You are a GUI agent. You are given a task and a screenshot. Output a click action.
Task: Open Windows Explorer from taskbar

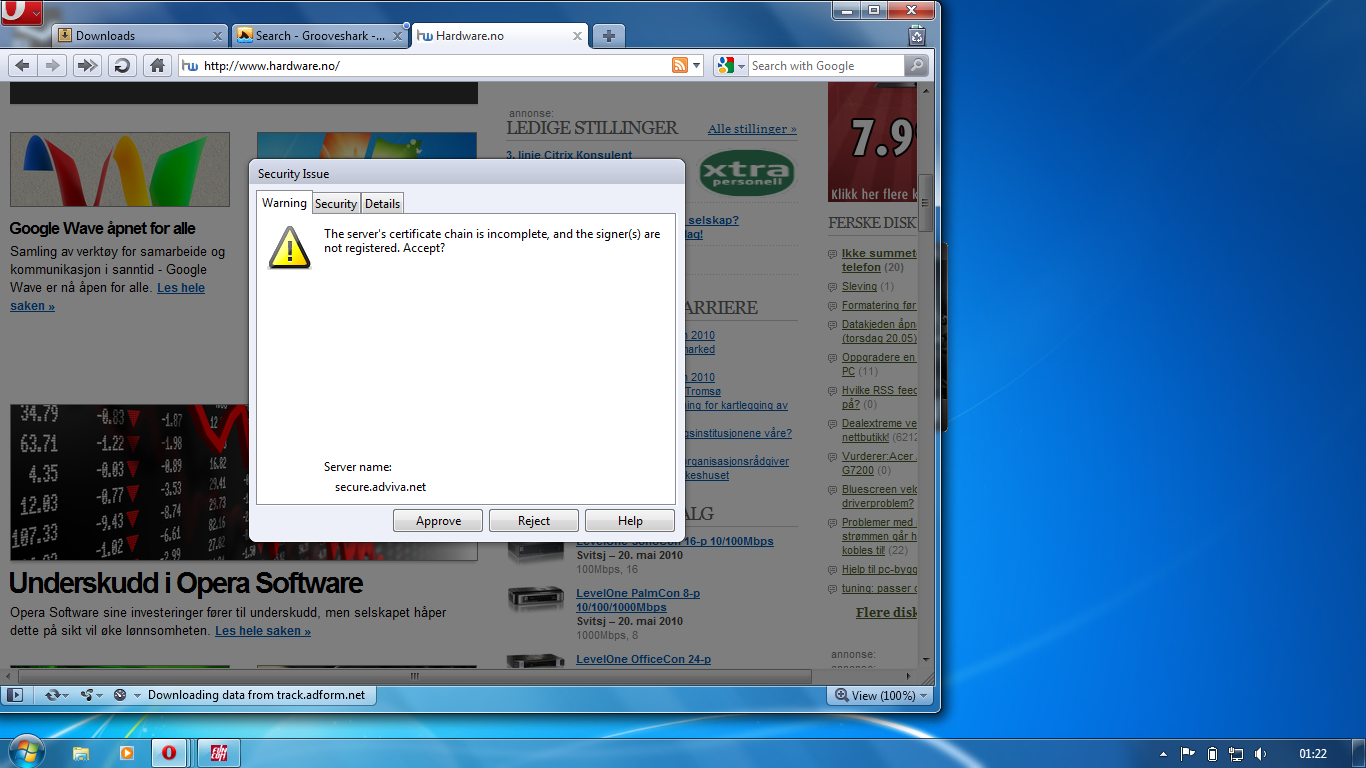(81, 753)
